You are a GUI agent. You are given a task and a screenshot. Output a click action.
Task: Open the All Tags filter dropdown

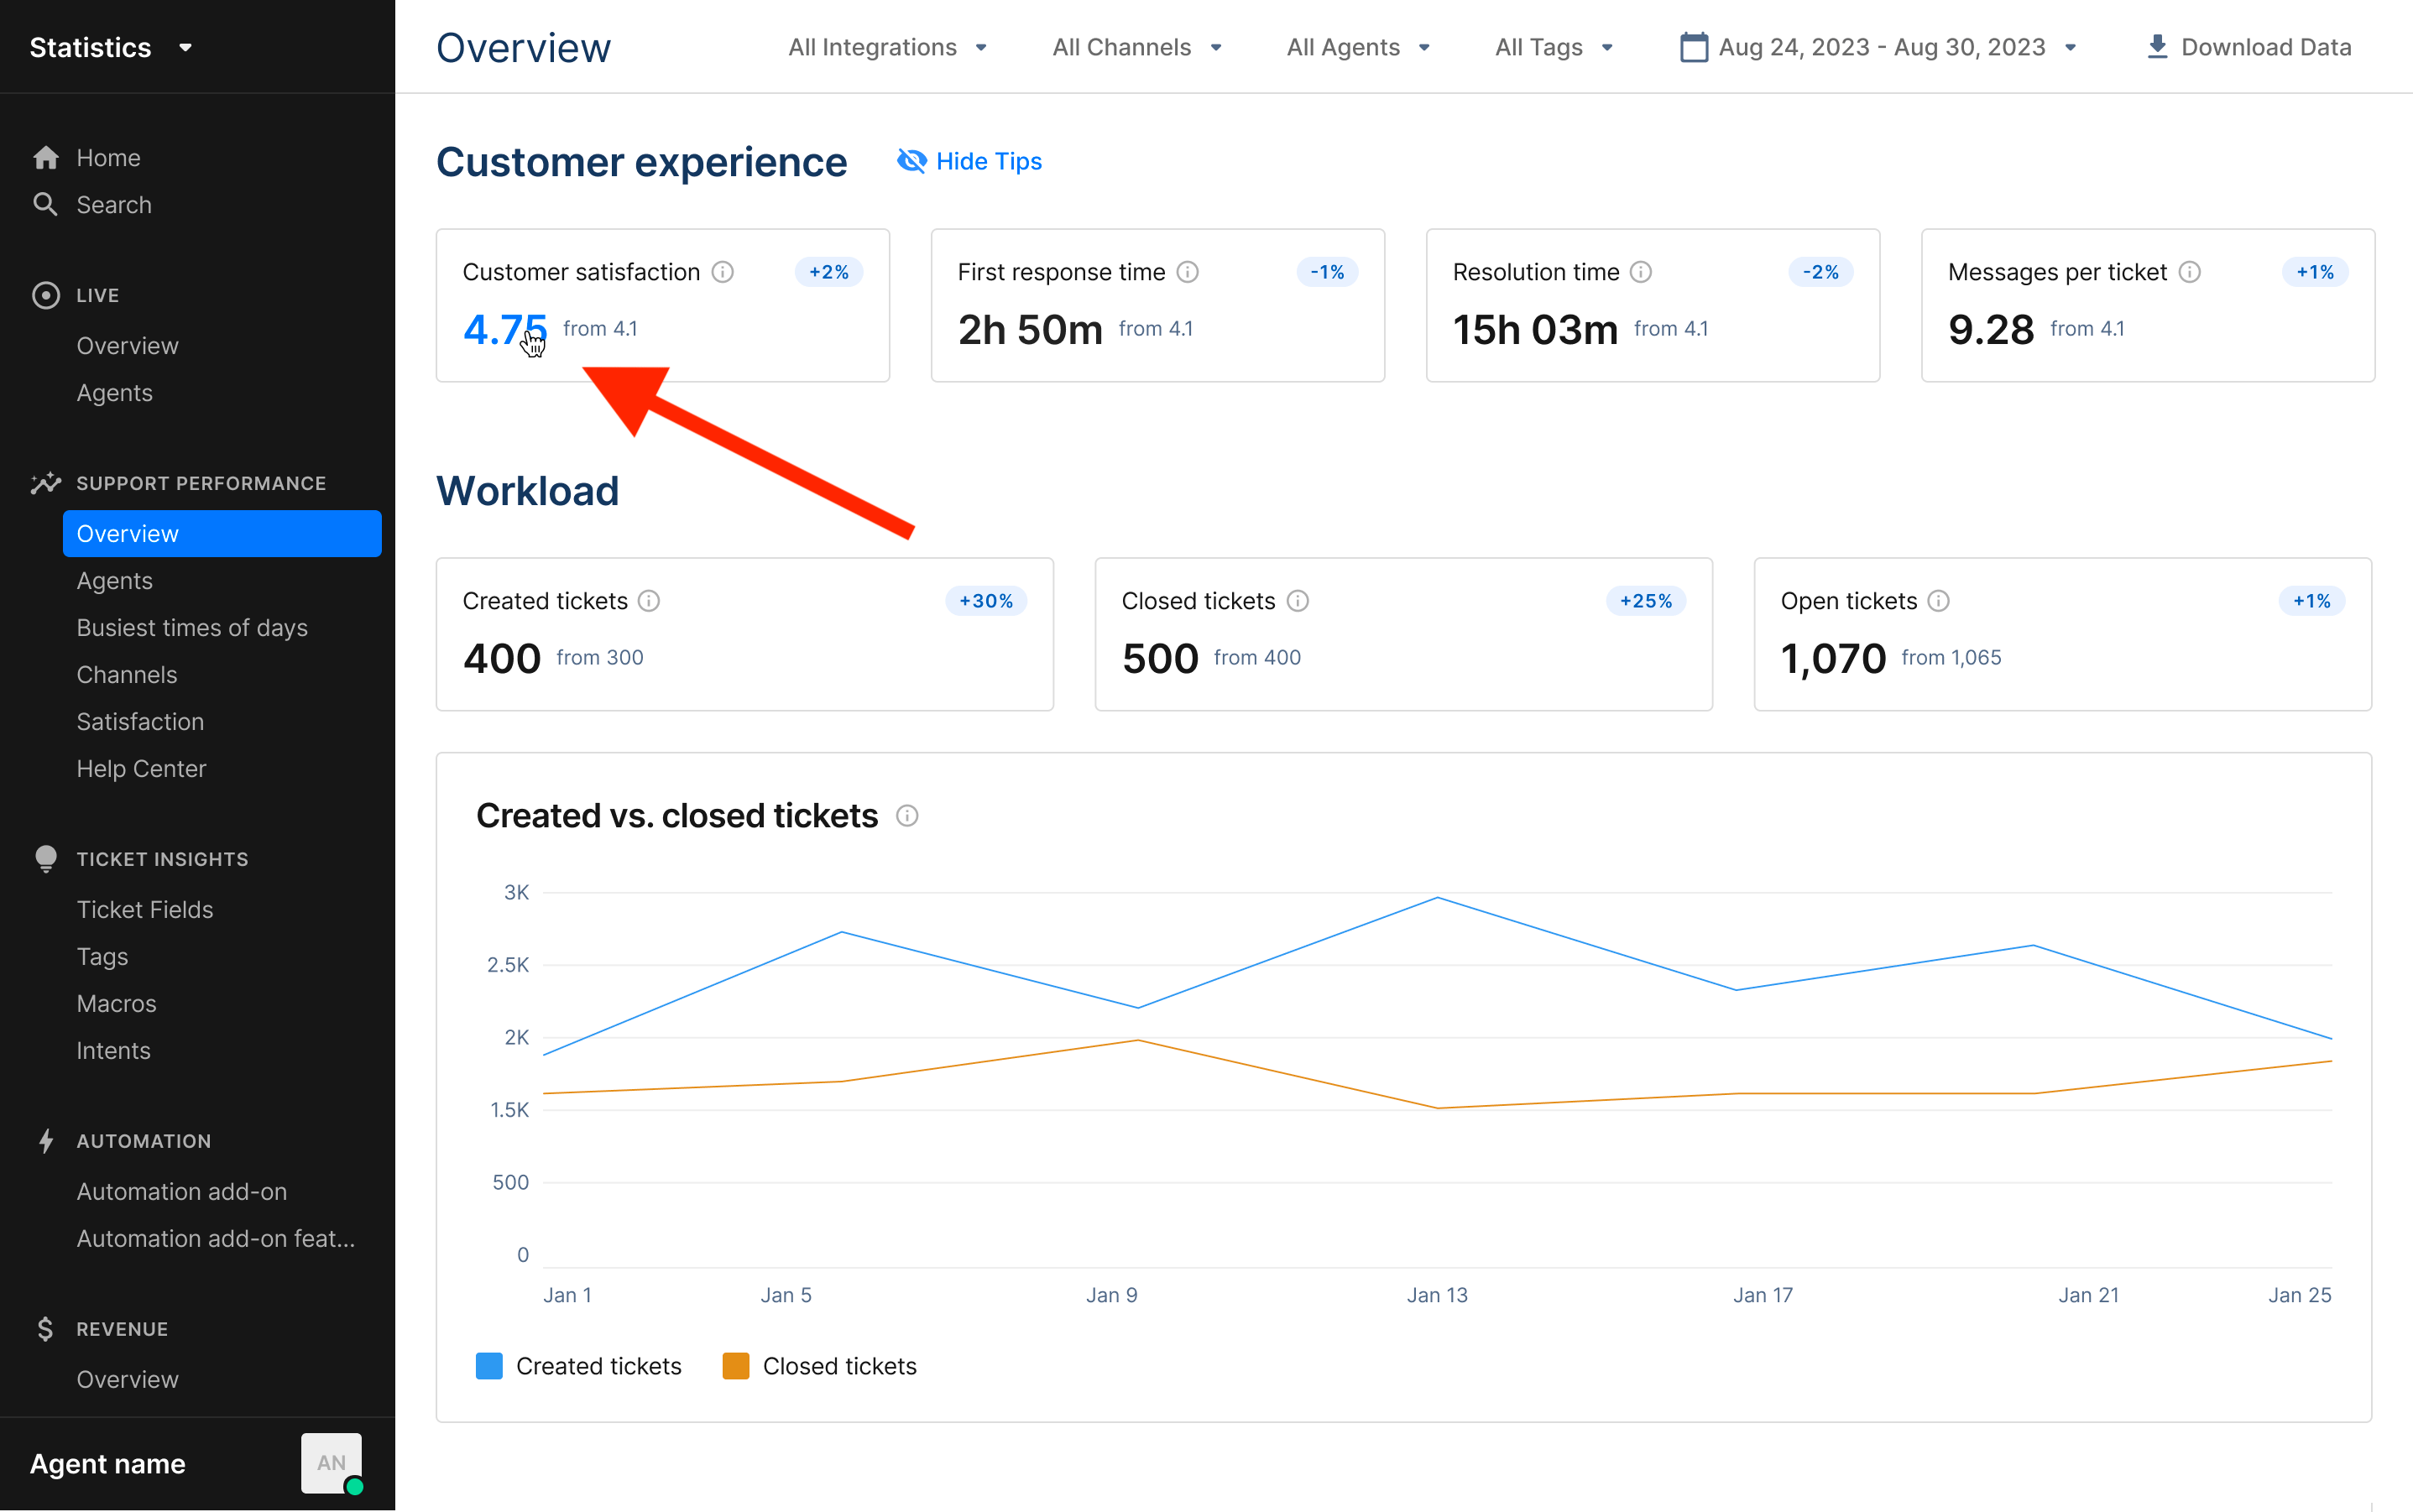1554,47
